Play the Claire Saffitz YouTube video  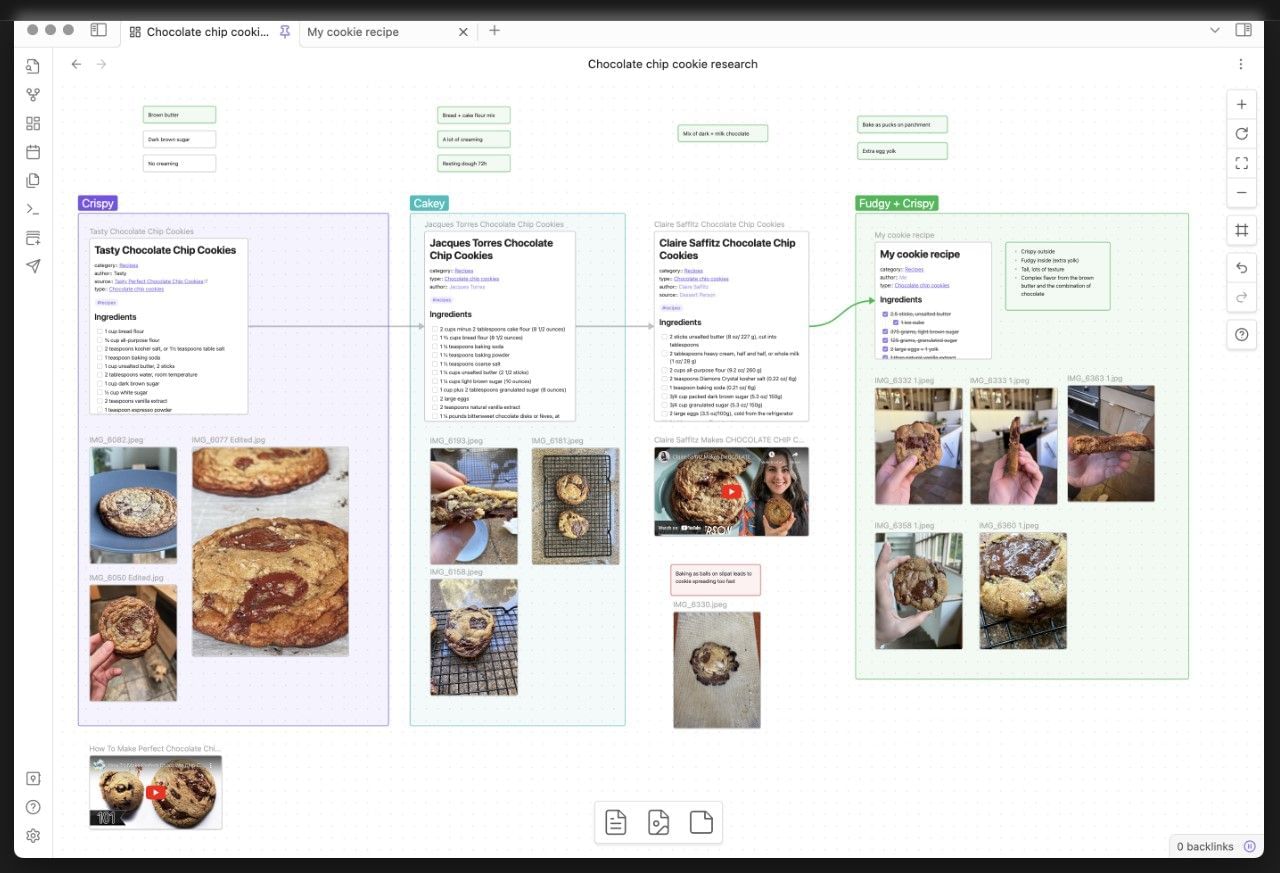[731, 491]
